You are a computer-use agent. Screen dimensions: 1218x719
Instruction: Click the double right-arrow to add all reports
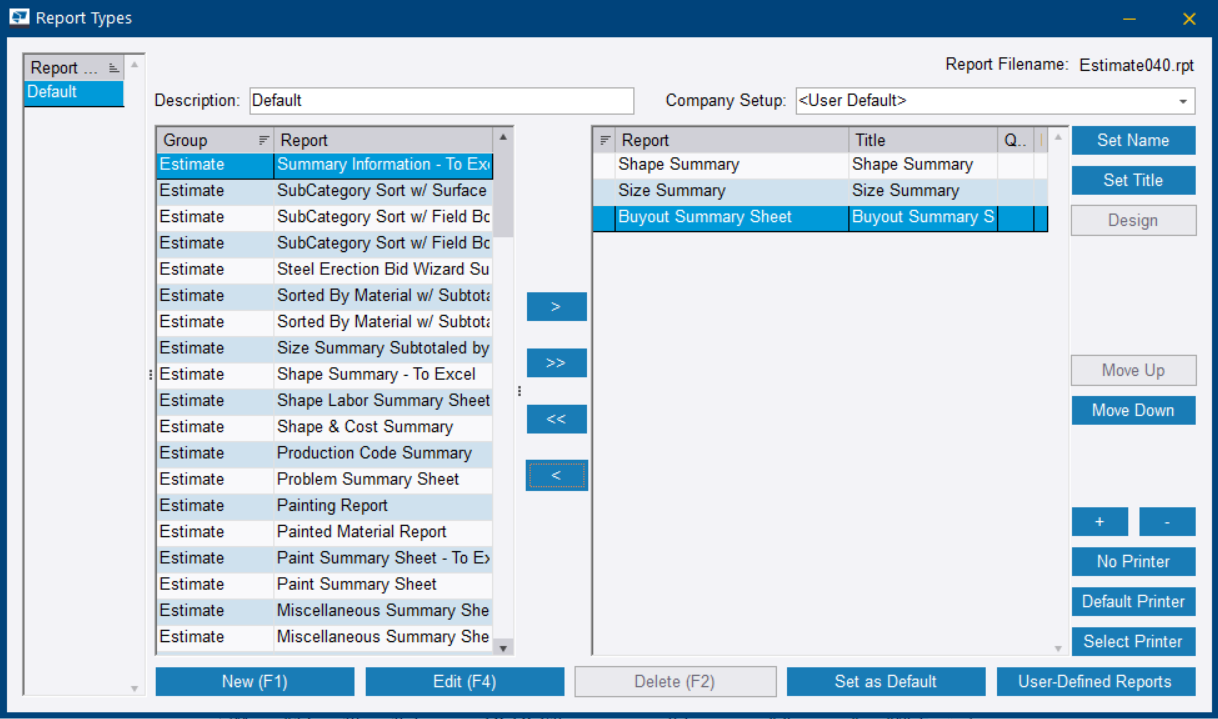[x=556, y=362]
